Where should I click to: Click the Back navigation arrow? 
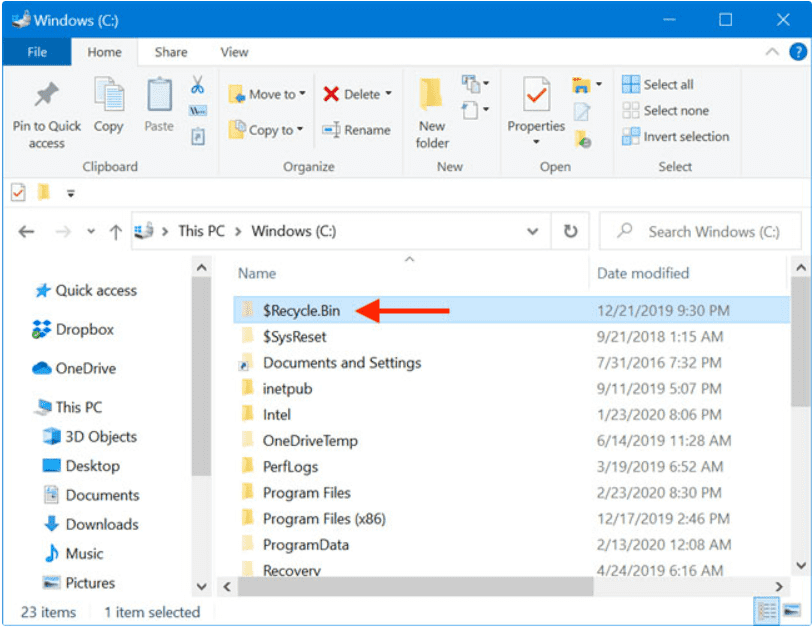pos(26,231)
